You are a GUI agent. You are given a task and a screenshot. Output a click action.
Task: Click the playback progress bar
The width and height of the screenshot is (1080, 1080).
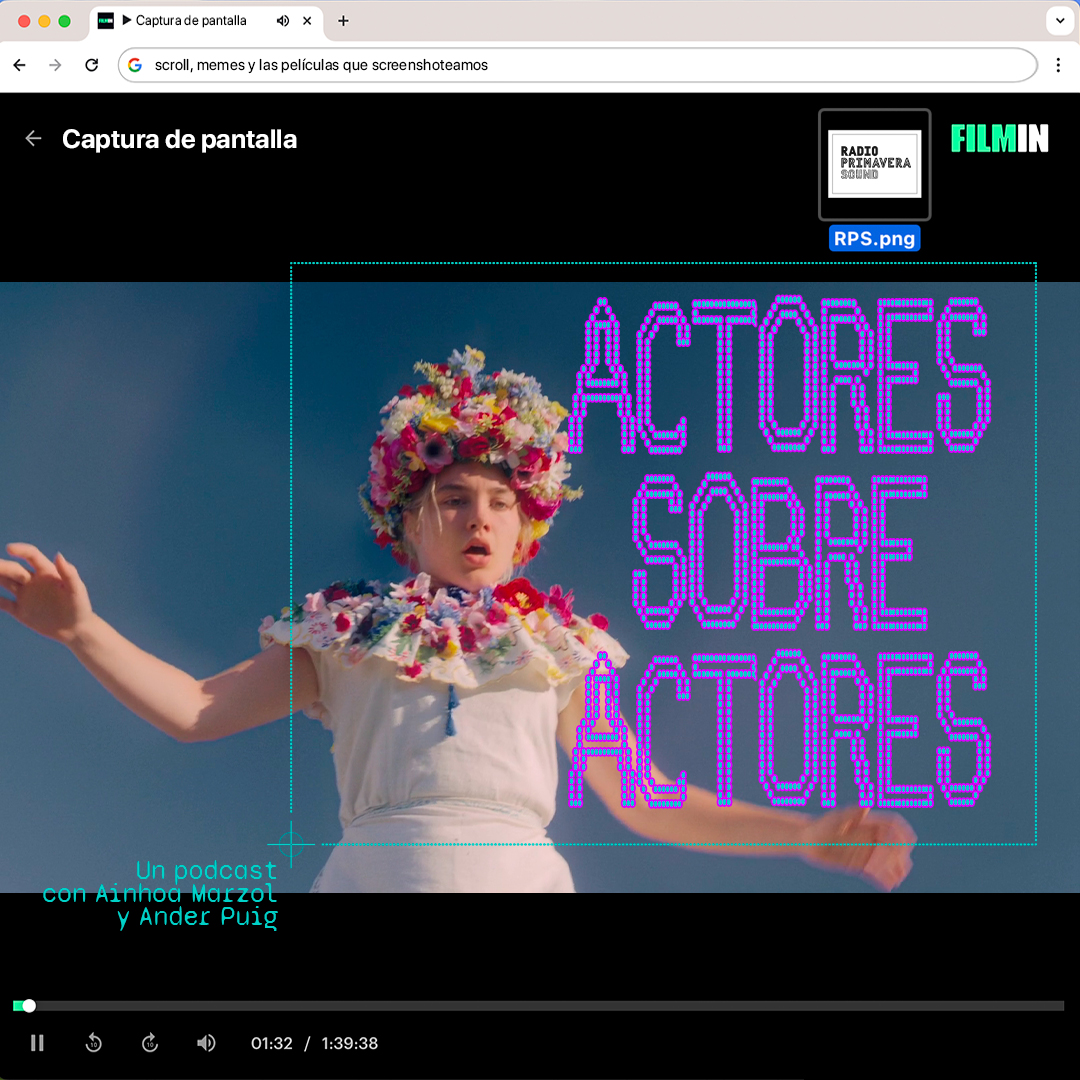point(539,1006)
